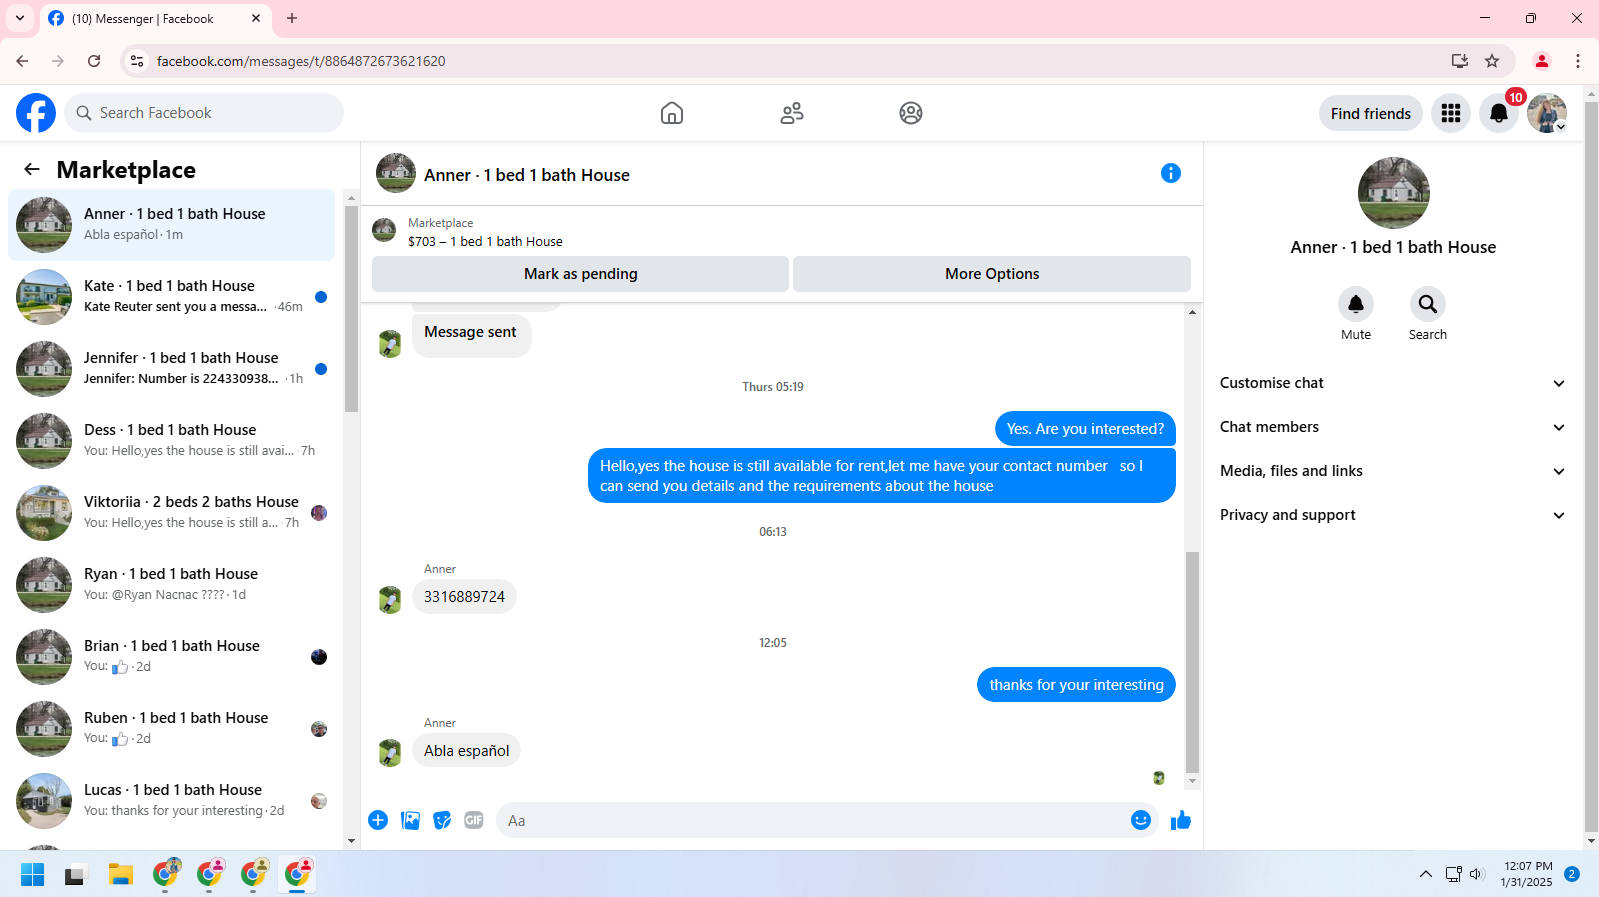
Task: Open the Dess 1 bed 1 bath House chat
Action: point(171,441)
